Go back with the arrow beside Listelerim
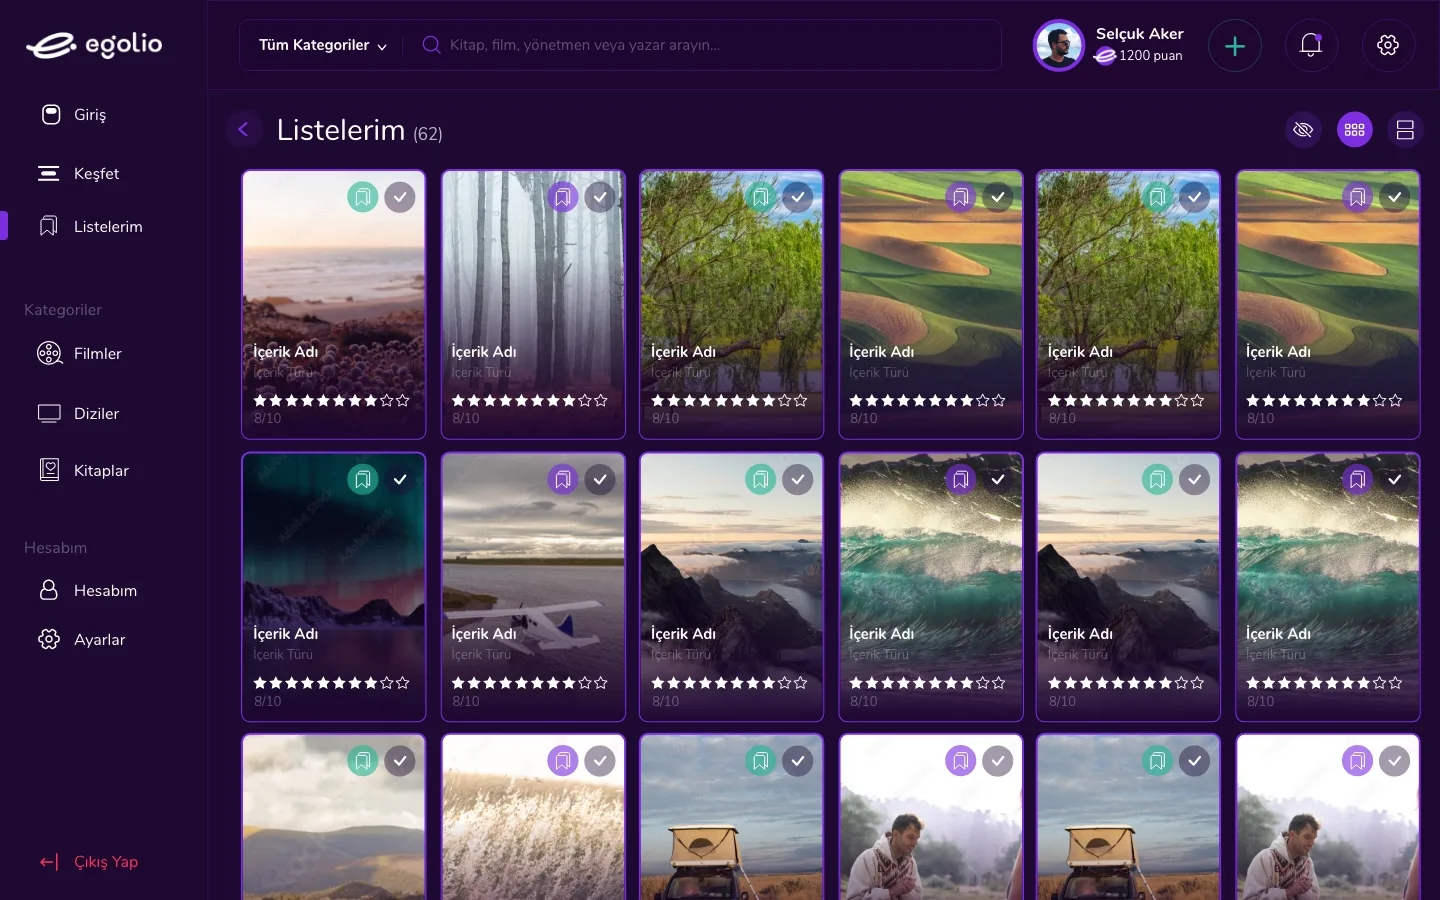 [x=243, y=129]
